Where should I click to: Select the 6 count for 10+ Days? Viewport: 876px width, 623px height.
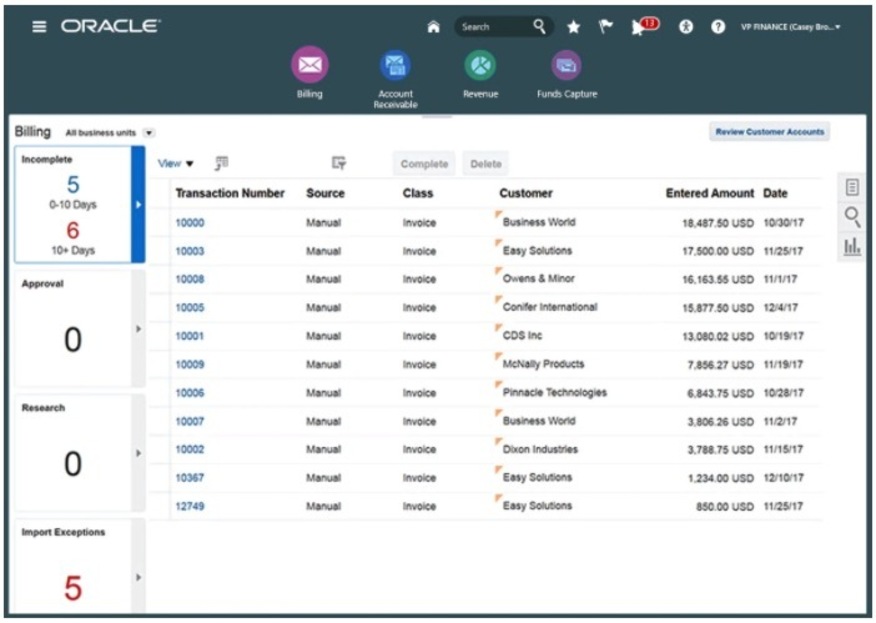coord(73,230)
